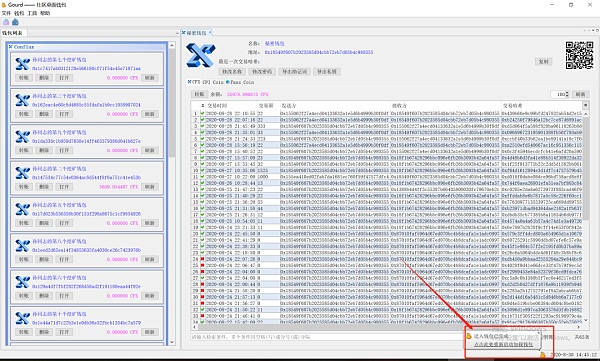
Task: Click the 转账 button next to the balance
Action: tap(199, 94)
